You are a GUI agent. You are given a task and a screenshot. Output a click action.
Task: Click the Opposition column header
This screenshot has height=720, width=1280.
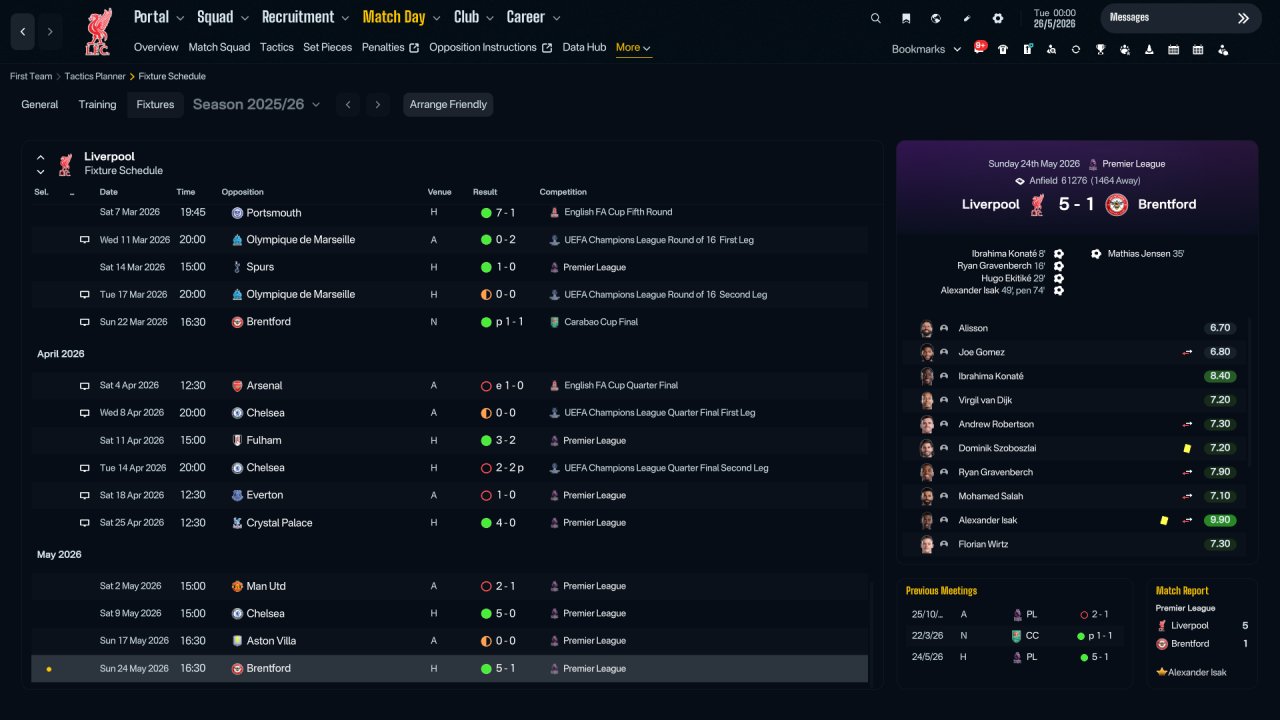(243, 192)
